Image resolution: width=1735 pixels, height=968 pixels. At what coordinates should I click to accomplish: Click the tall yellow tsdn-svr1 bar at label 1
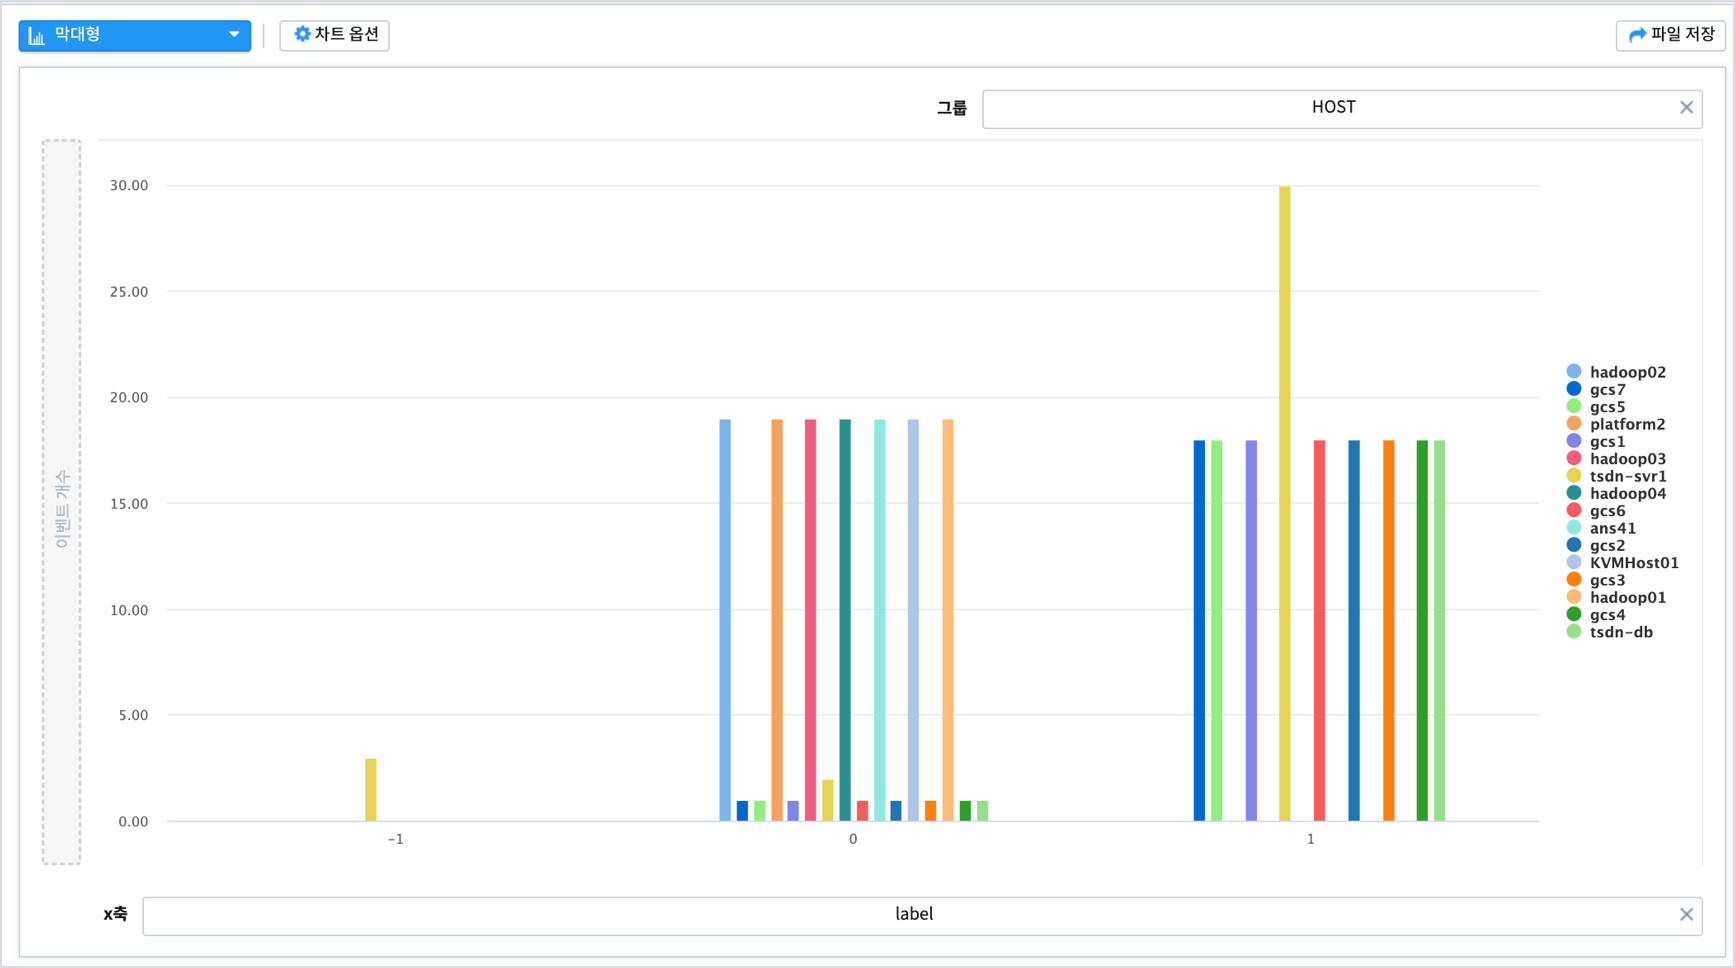pyautogui.click(x=1285, y=503)
